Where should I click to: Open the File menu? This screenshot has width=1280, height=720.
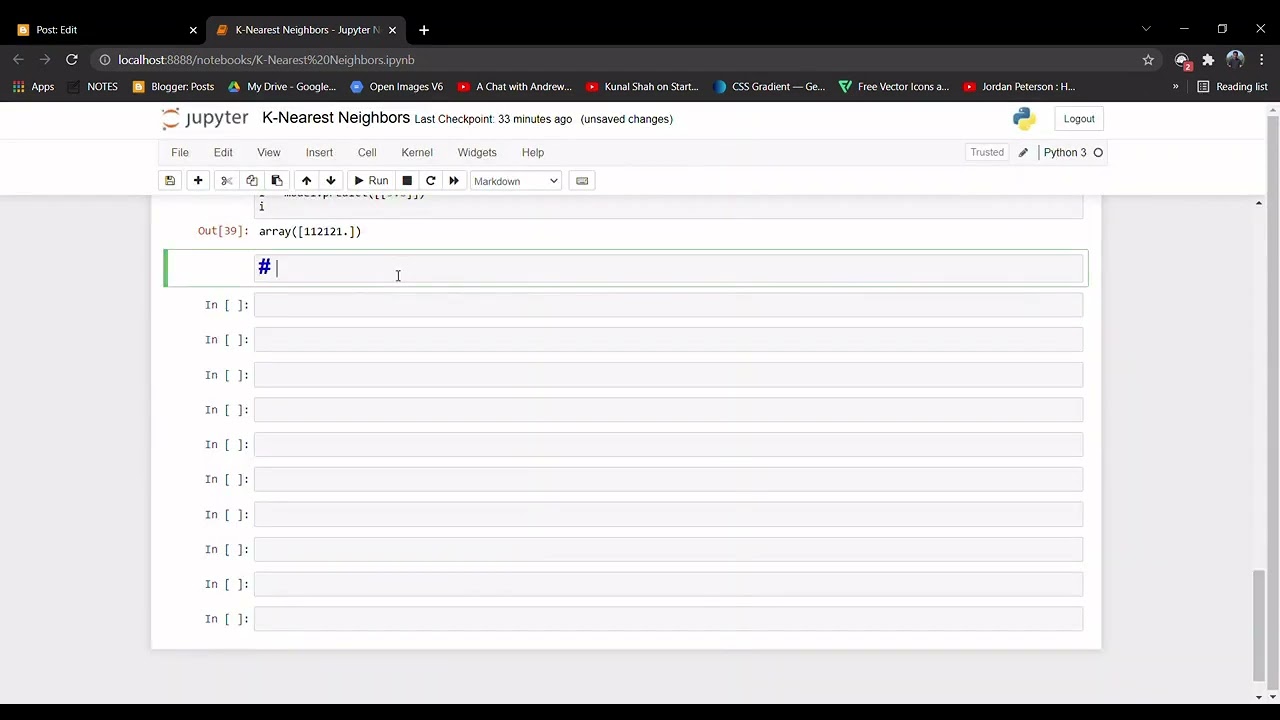click(x=180, y=152)
